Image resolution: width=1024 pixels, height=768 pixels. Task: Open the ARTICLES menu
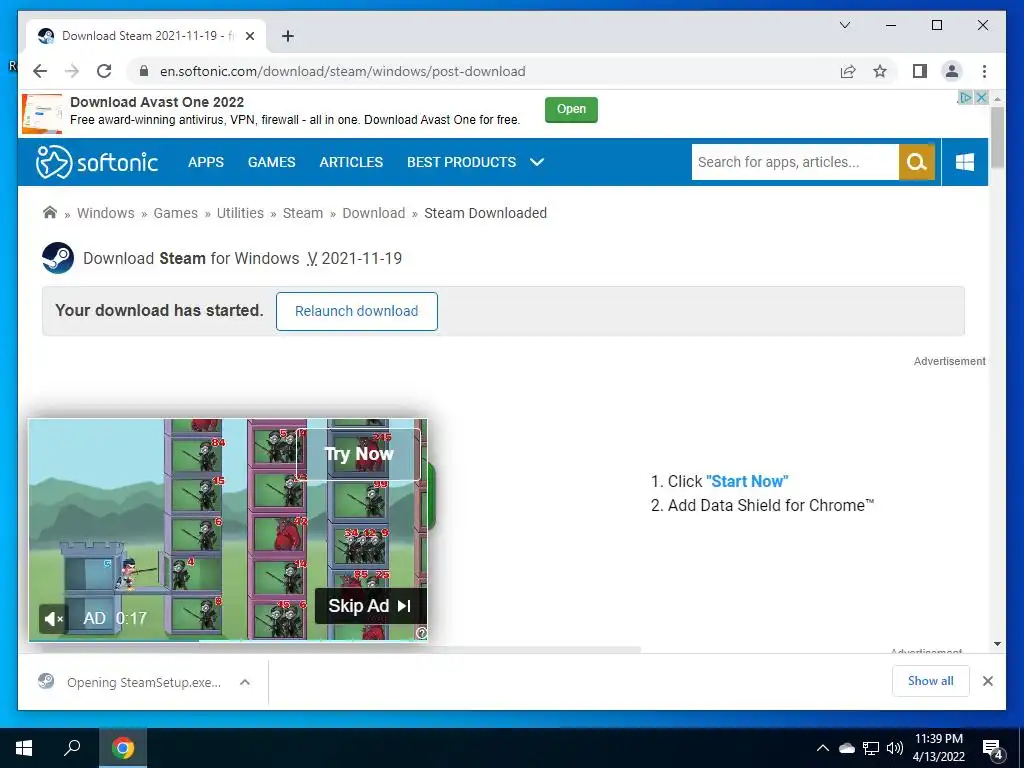[351, 162]
